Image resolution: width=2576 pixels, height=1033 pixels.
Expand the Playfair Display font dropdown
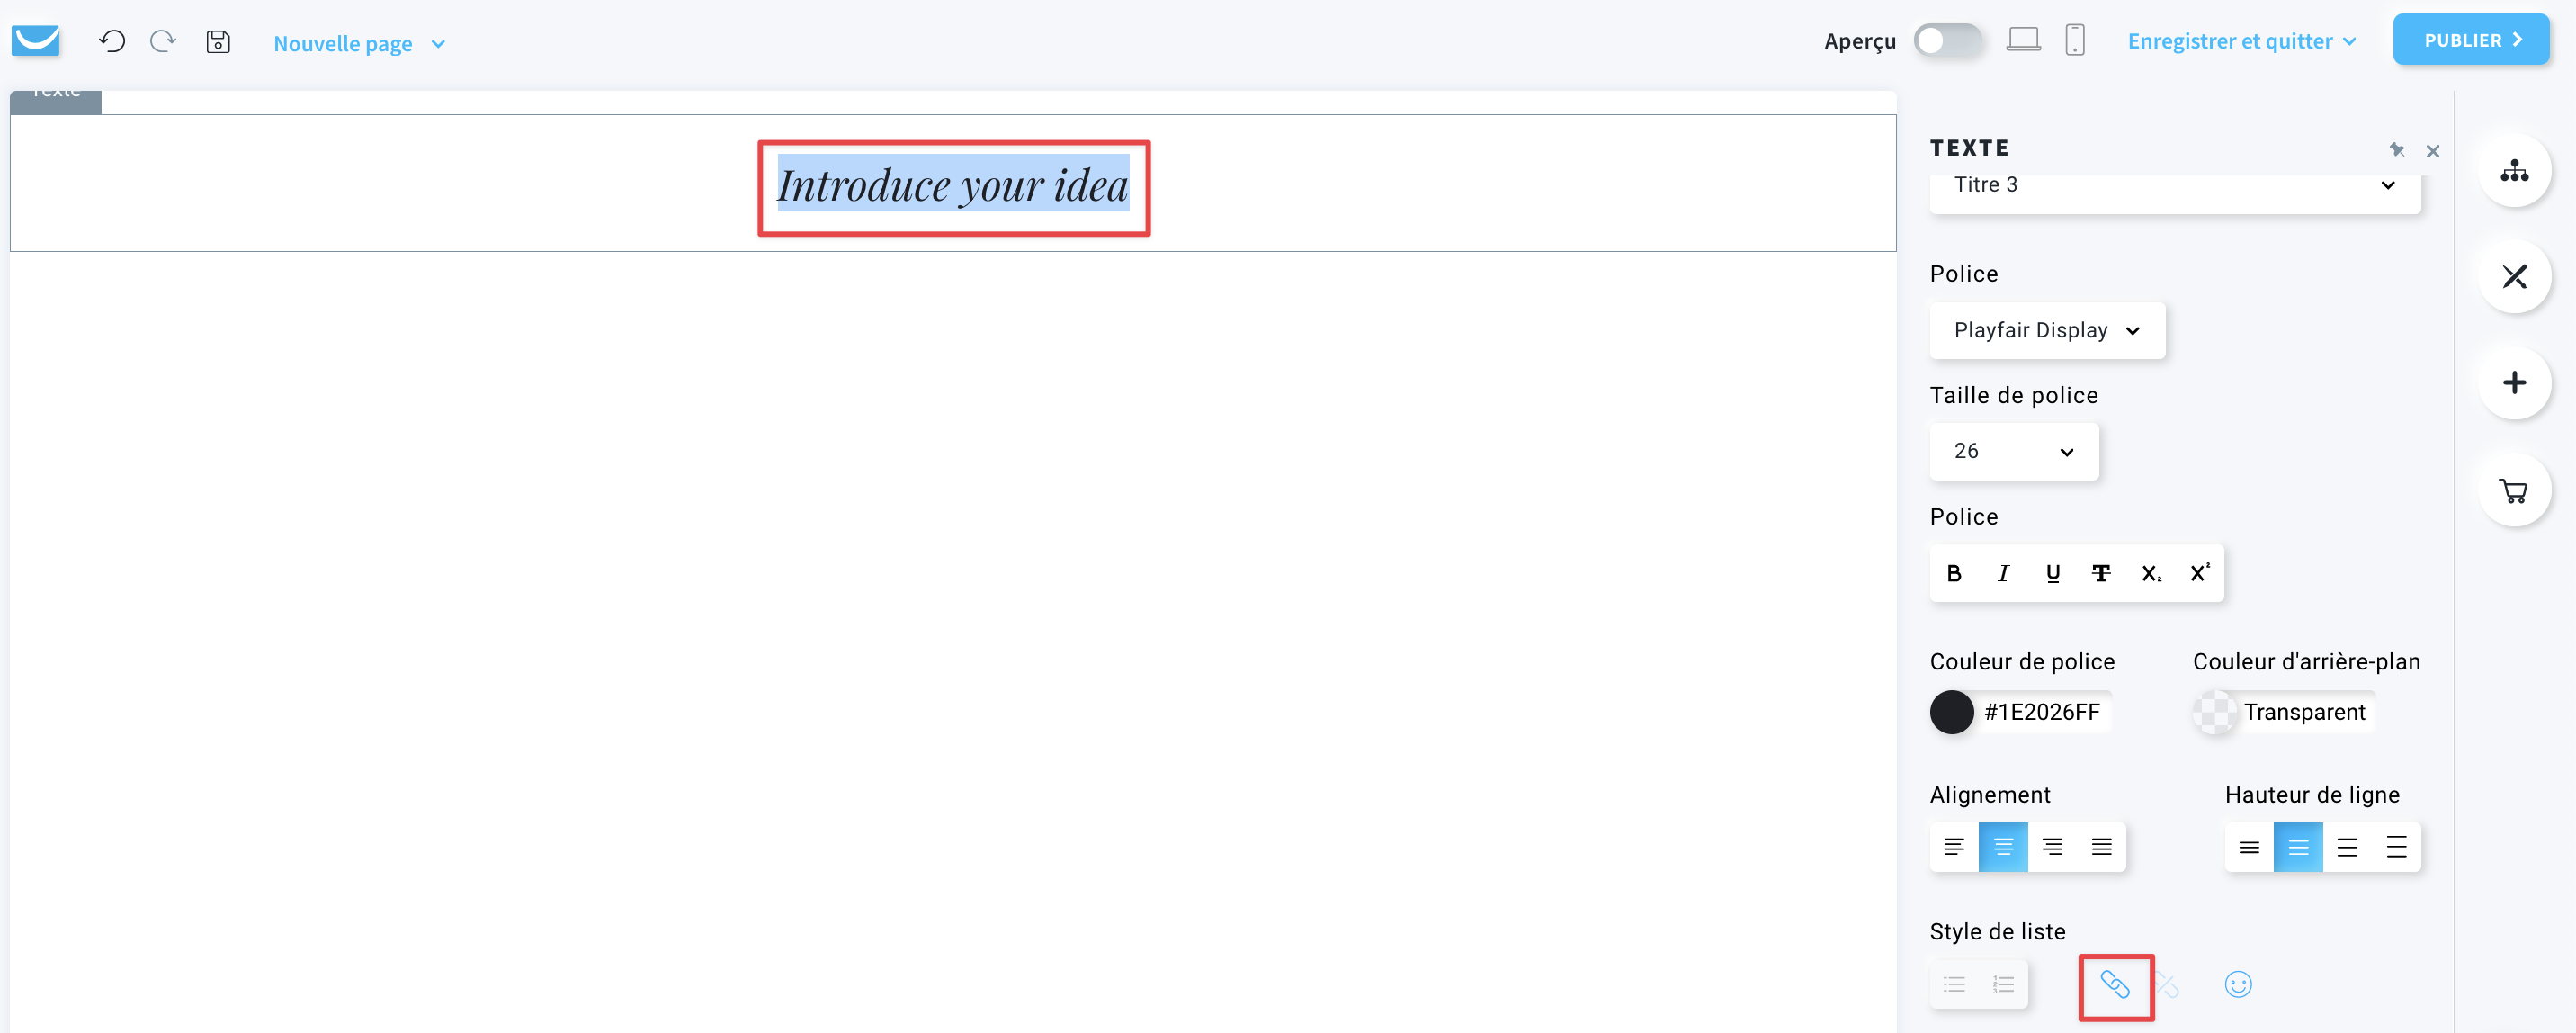(x=2045, y=328)
